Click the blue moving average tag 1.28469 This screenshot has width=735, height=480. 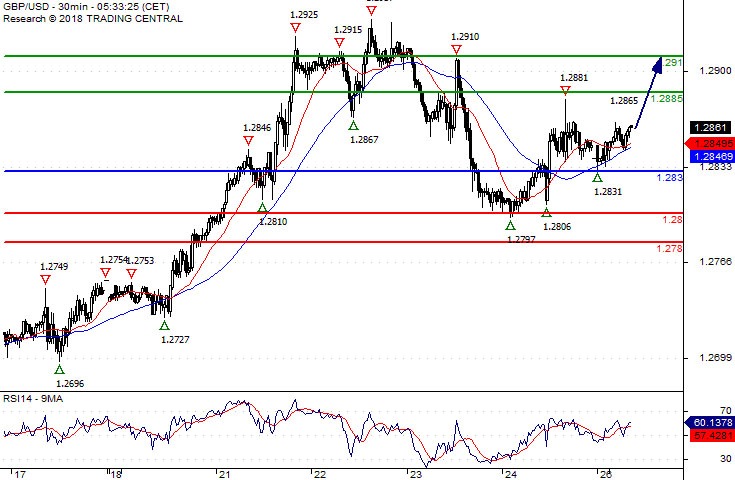click(710, 157)
